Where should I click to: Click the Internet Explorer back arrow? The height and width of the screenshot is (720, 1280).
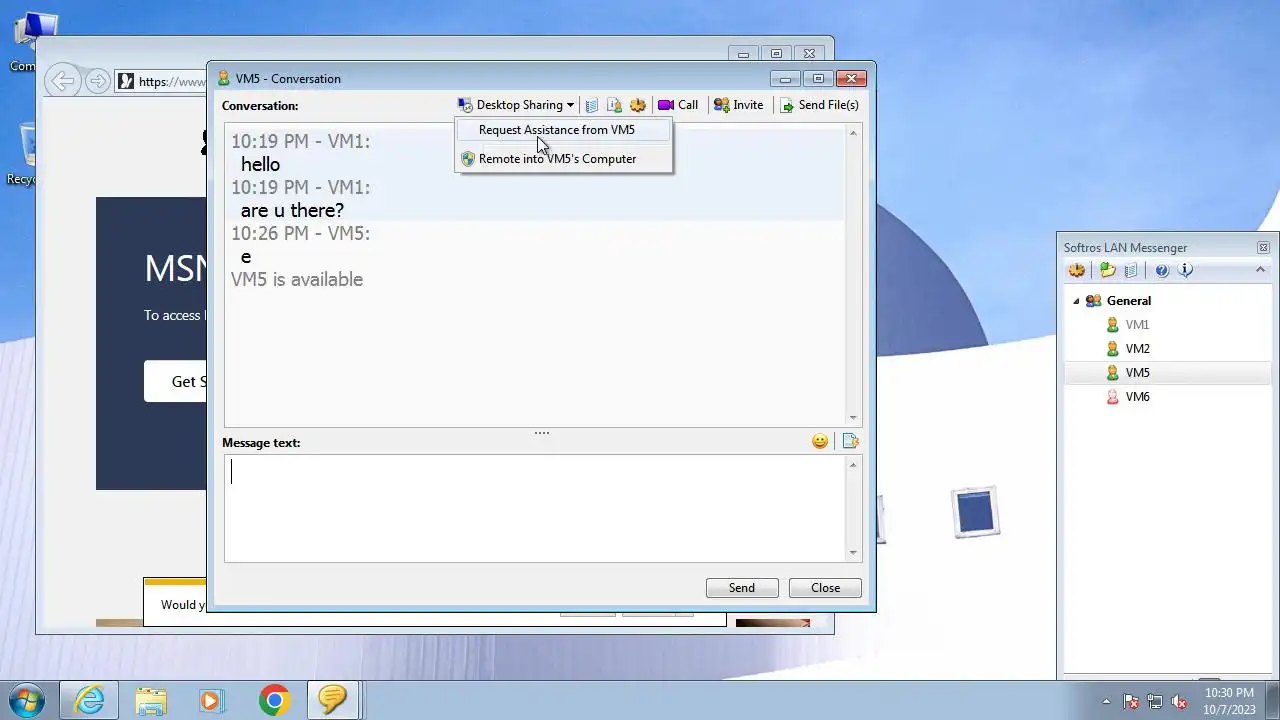click(x=64, y=81)
